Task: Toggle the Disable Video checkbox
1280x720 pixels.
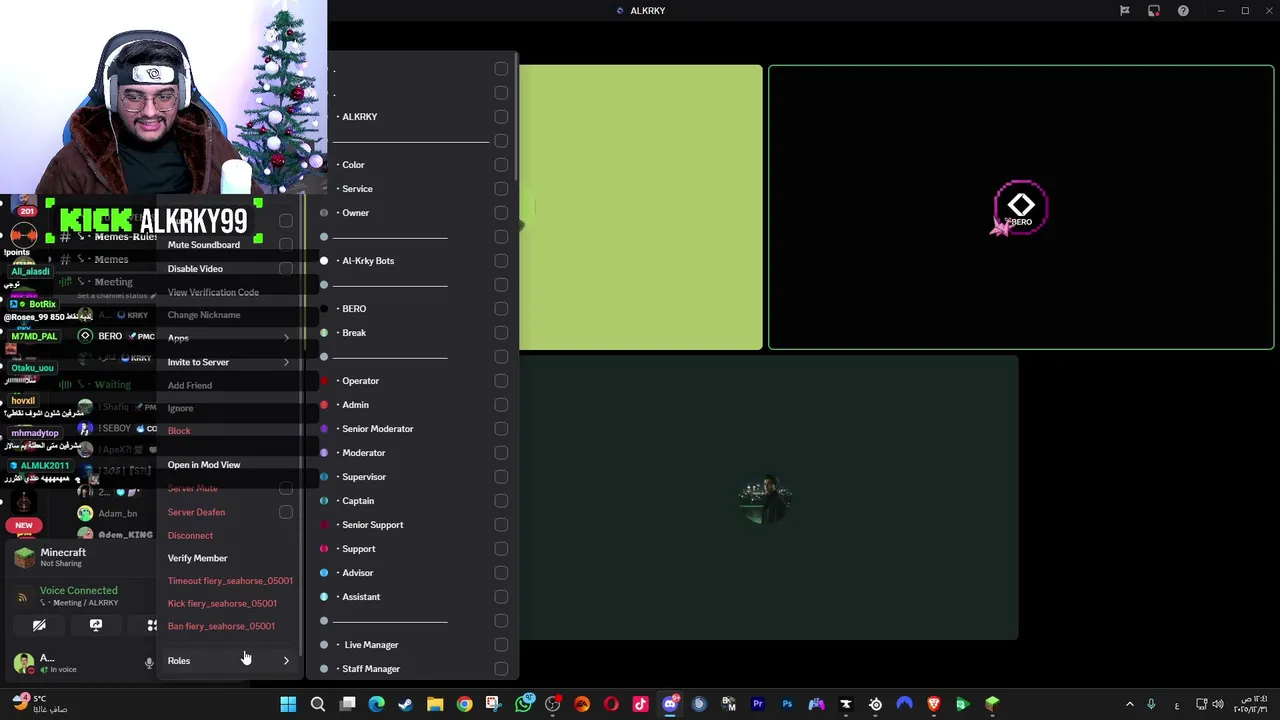Action: 286,269
